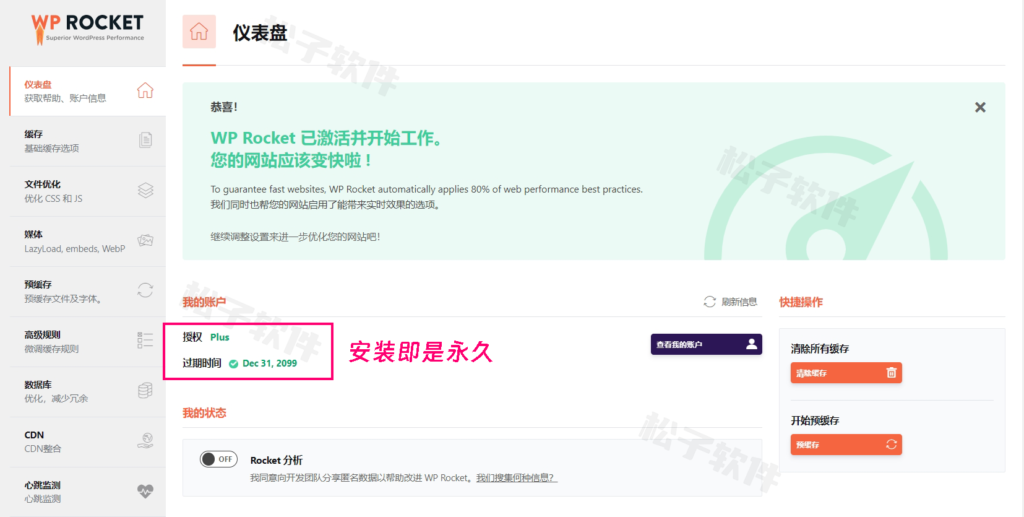Click the refresh icon on 预缓存 button
This screenshot has height=517, width=1024.
tap(891, 445)
